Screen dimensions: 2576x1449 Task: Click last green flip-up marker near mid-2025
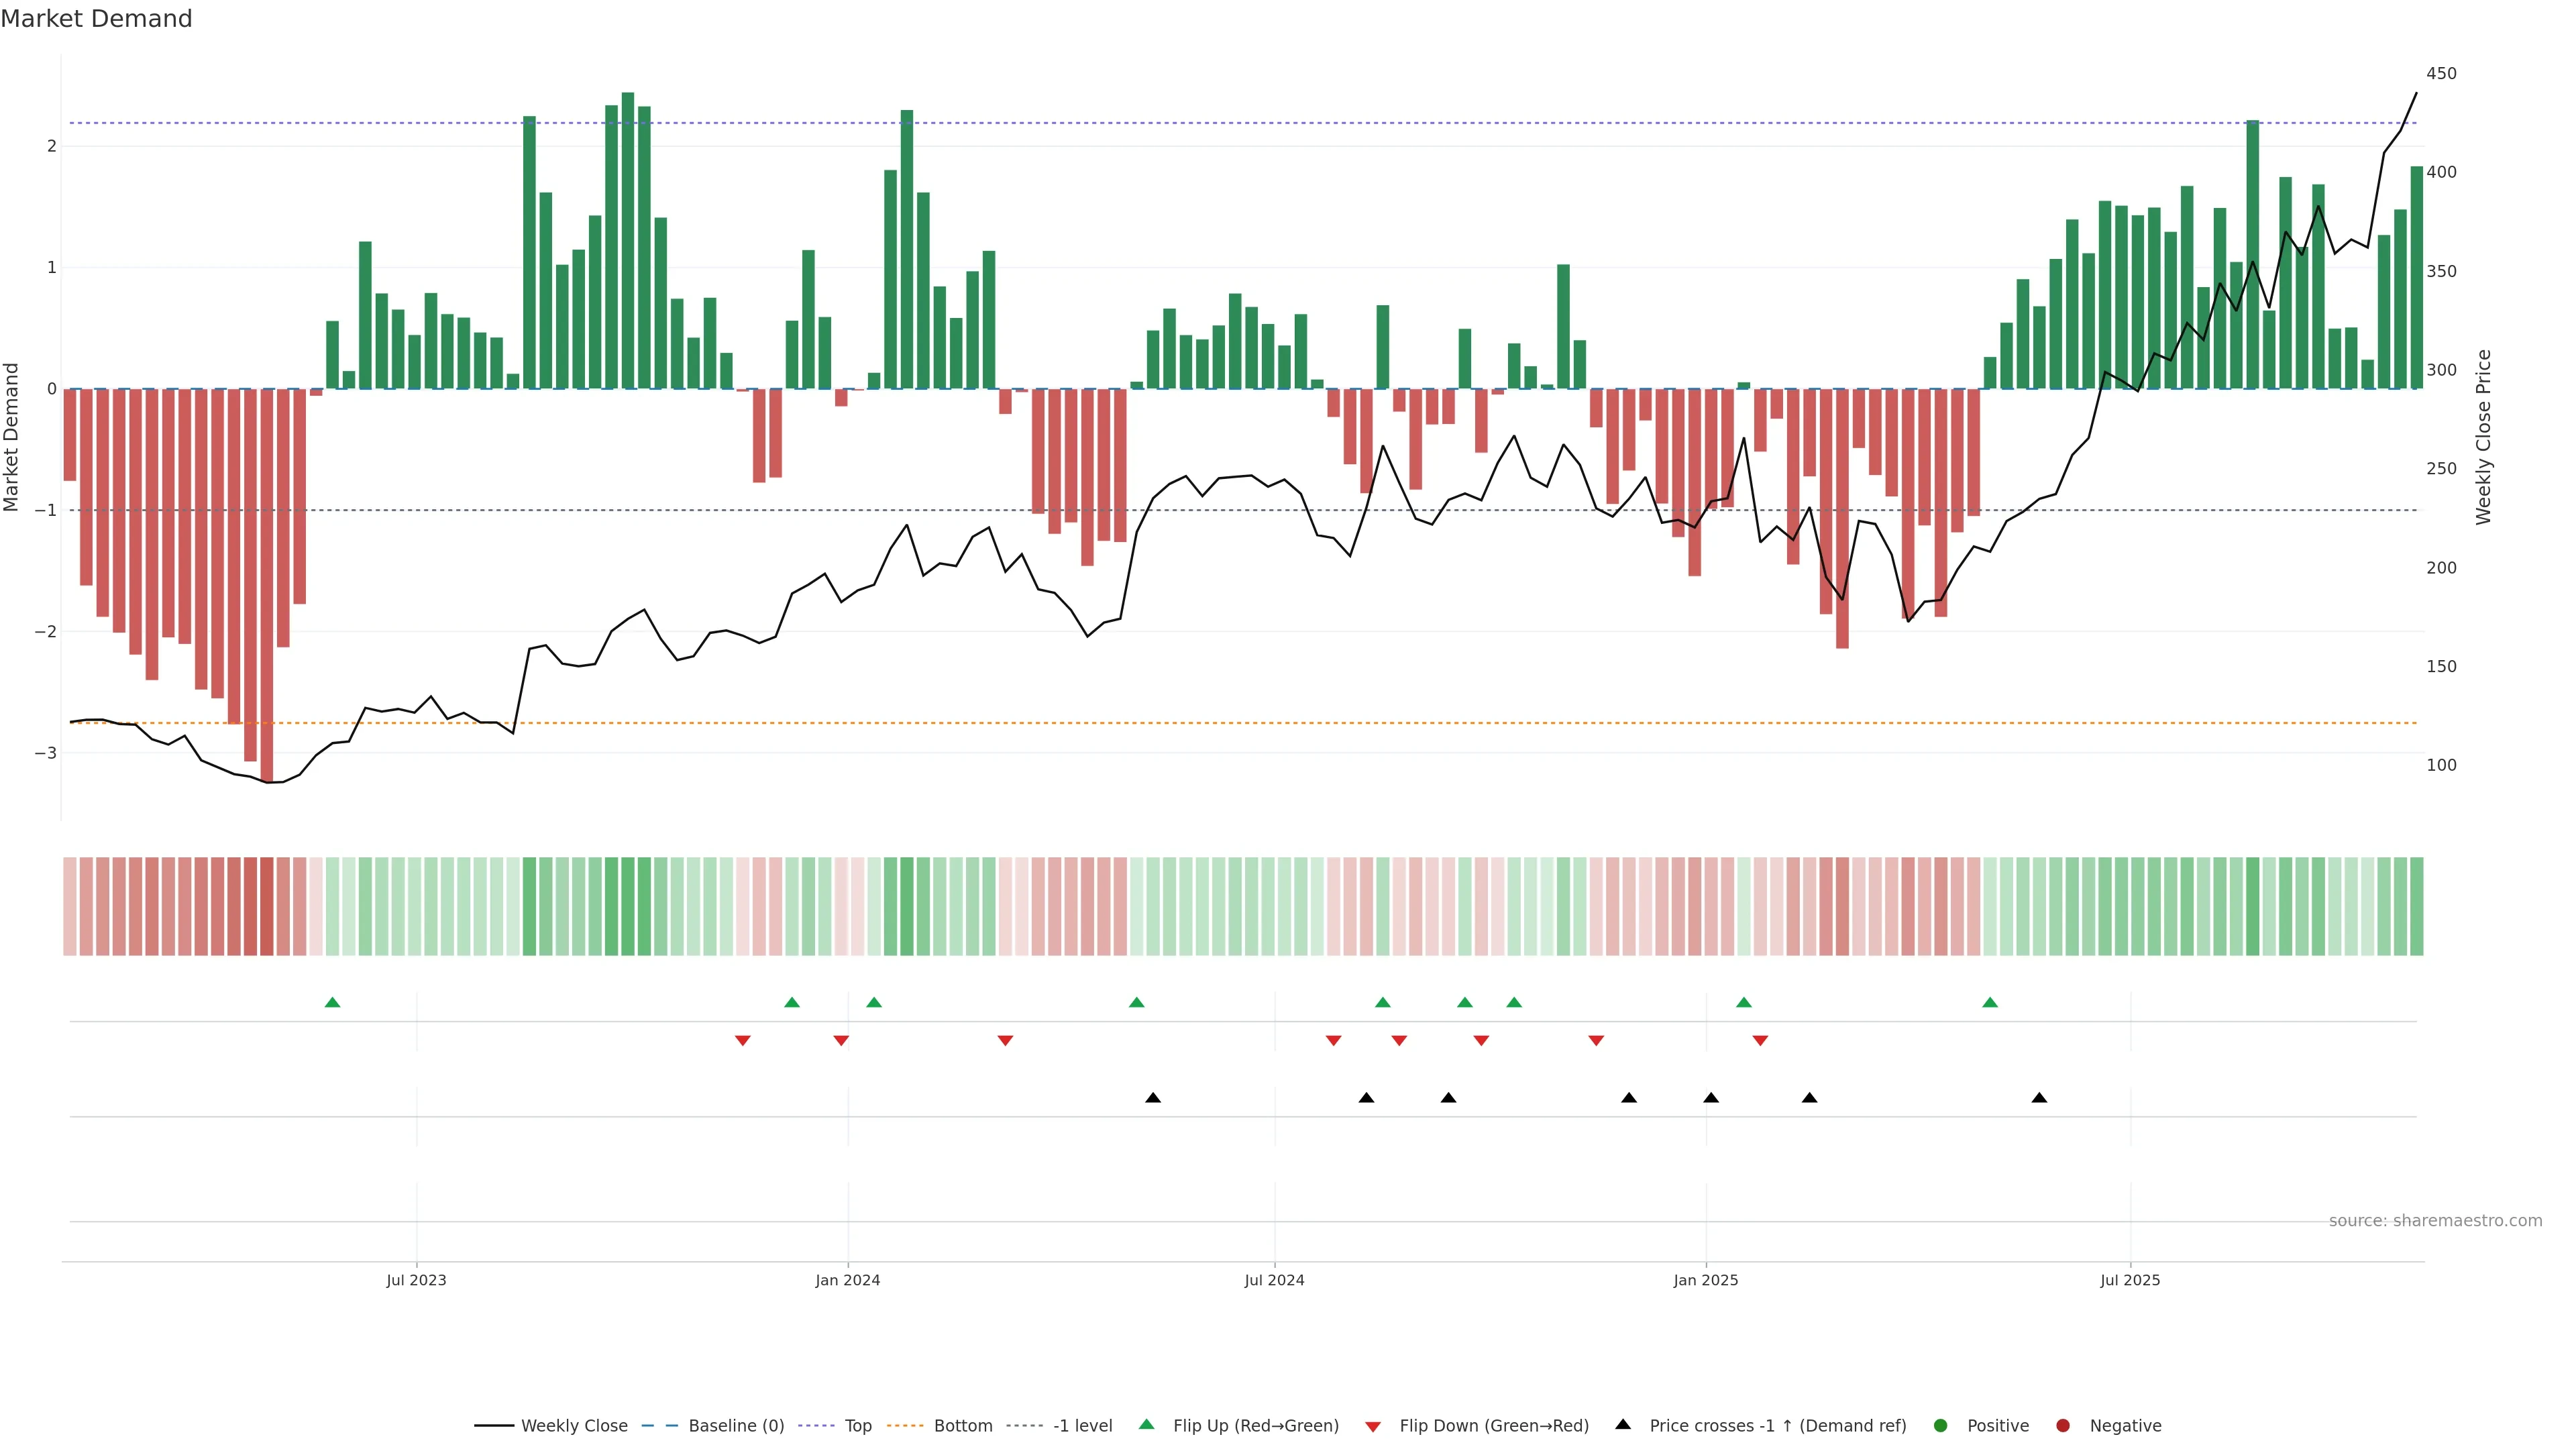point(1990,1003)
